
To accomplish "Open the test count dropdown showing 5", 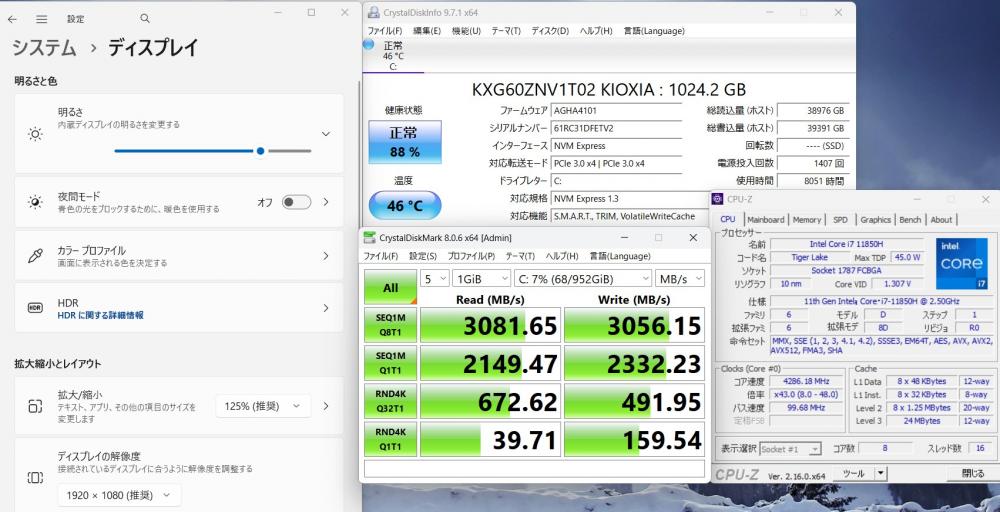I will [434, 279].
